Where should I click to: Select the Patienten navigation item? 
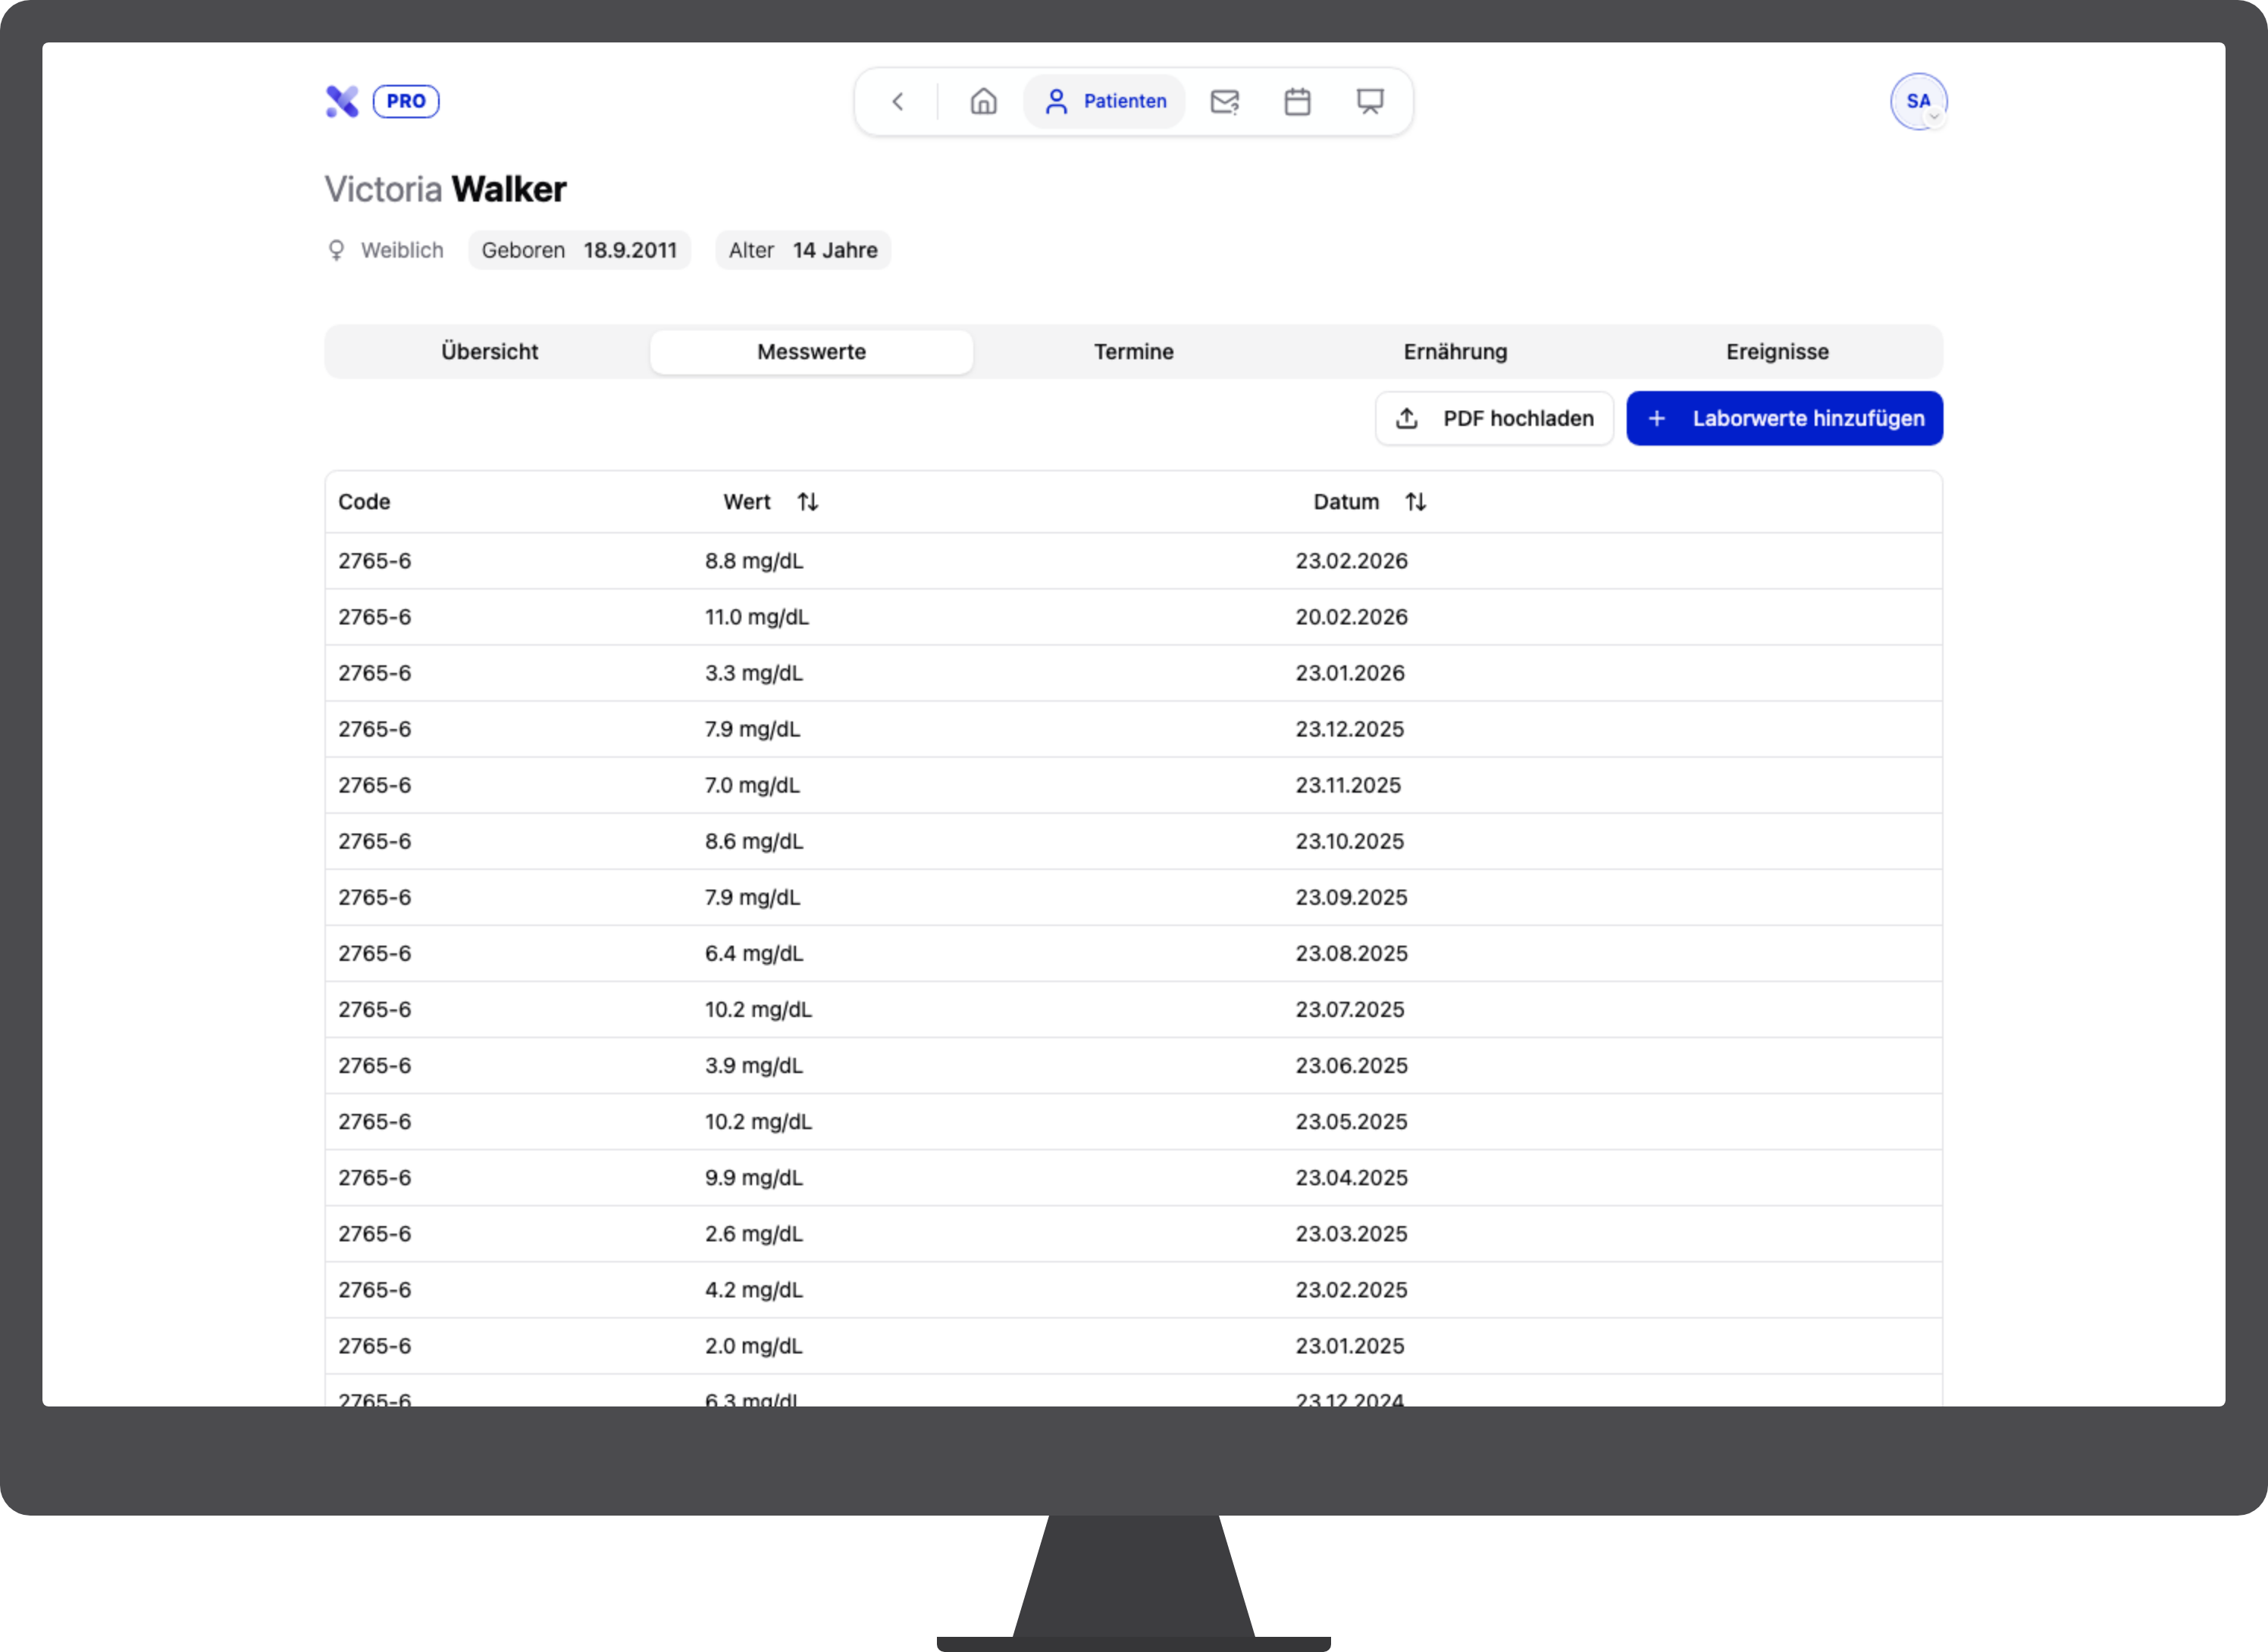click(1105, 101)
